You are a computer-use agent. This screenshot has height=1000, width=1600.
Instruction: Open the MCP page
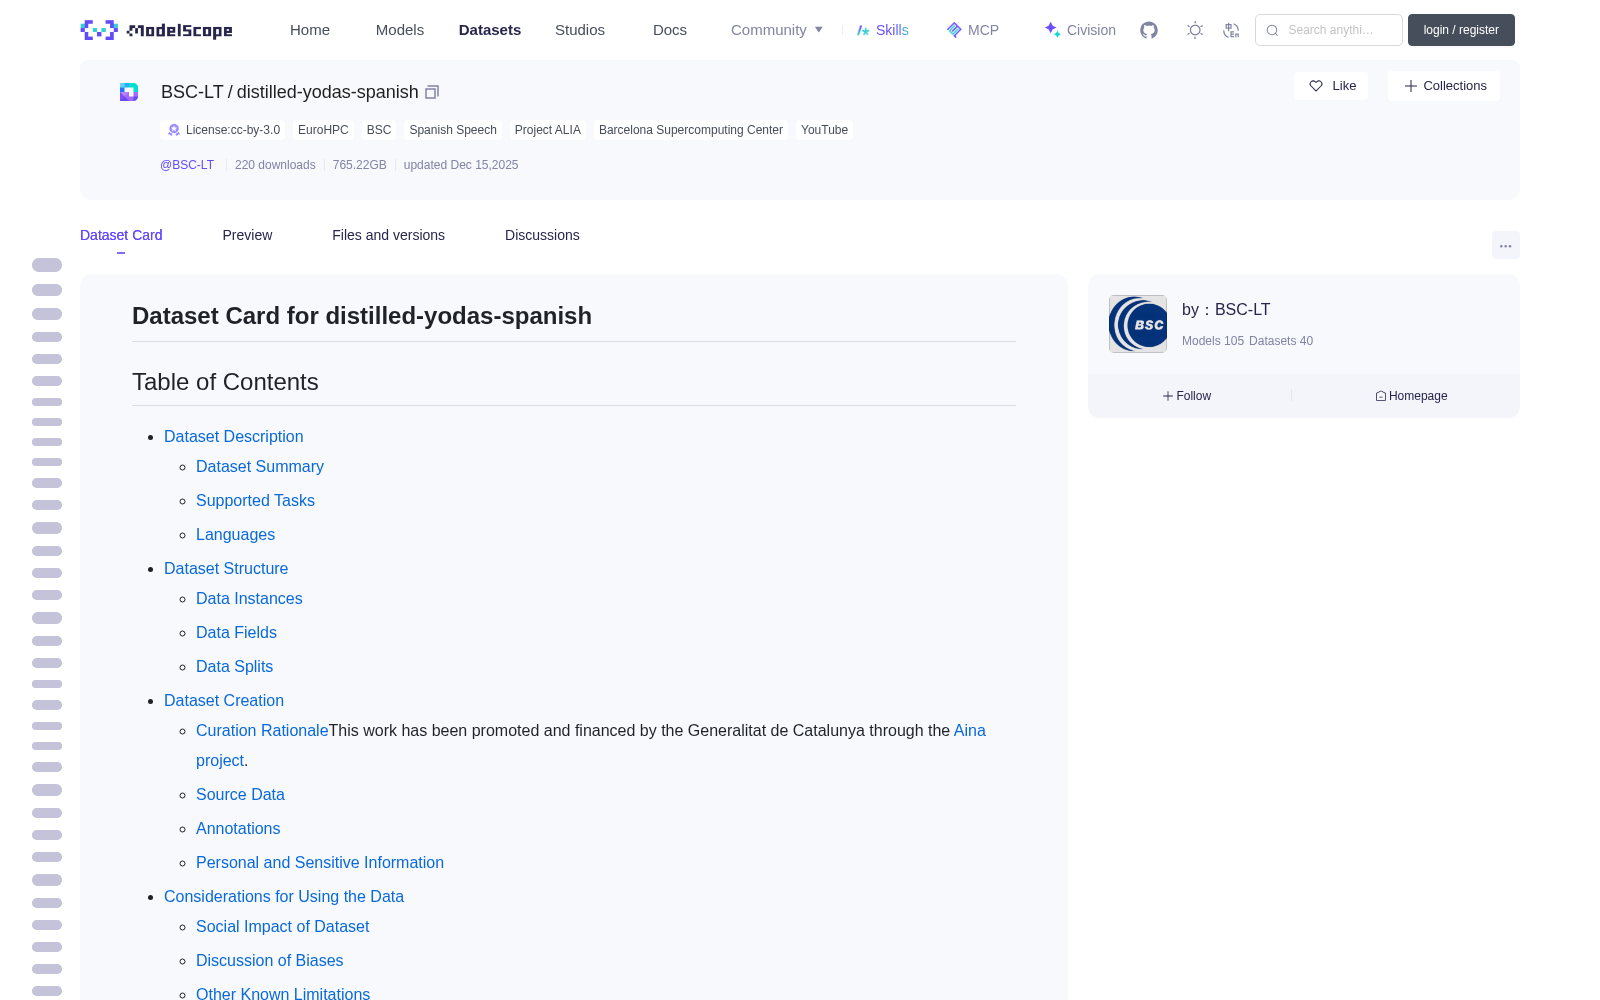pos(973,30)
